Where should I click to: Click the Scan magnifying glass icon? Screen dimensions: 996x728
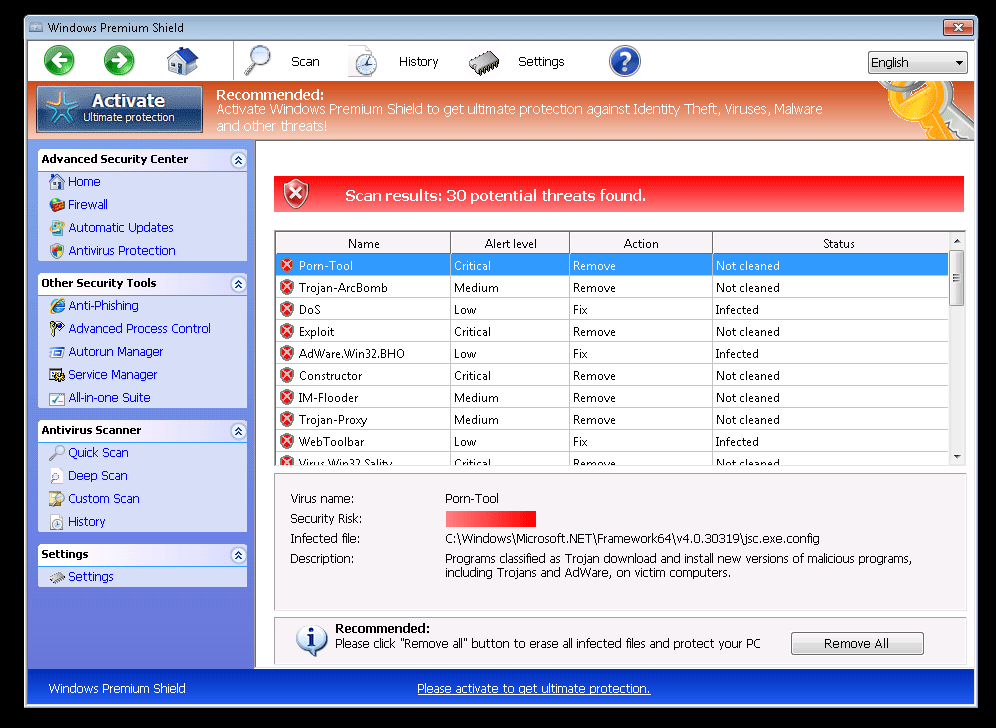point(259,61)
